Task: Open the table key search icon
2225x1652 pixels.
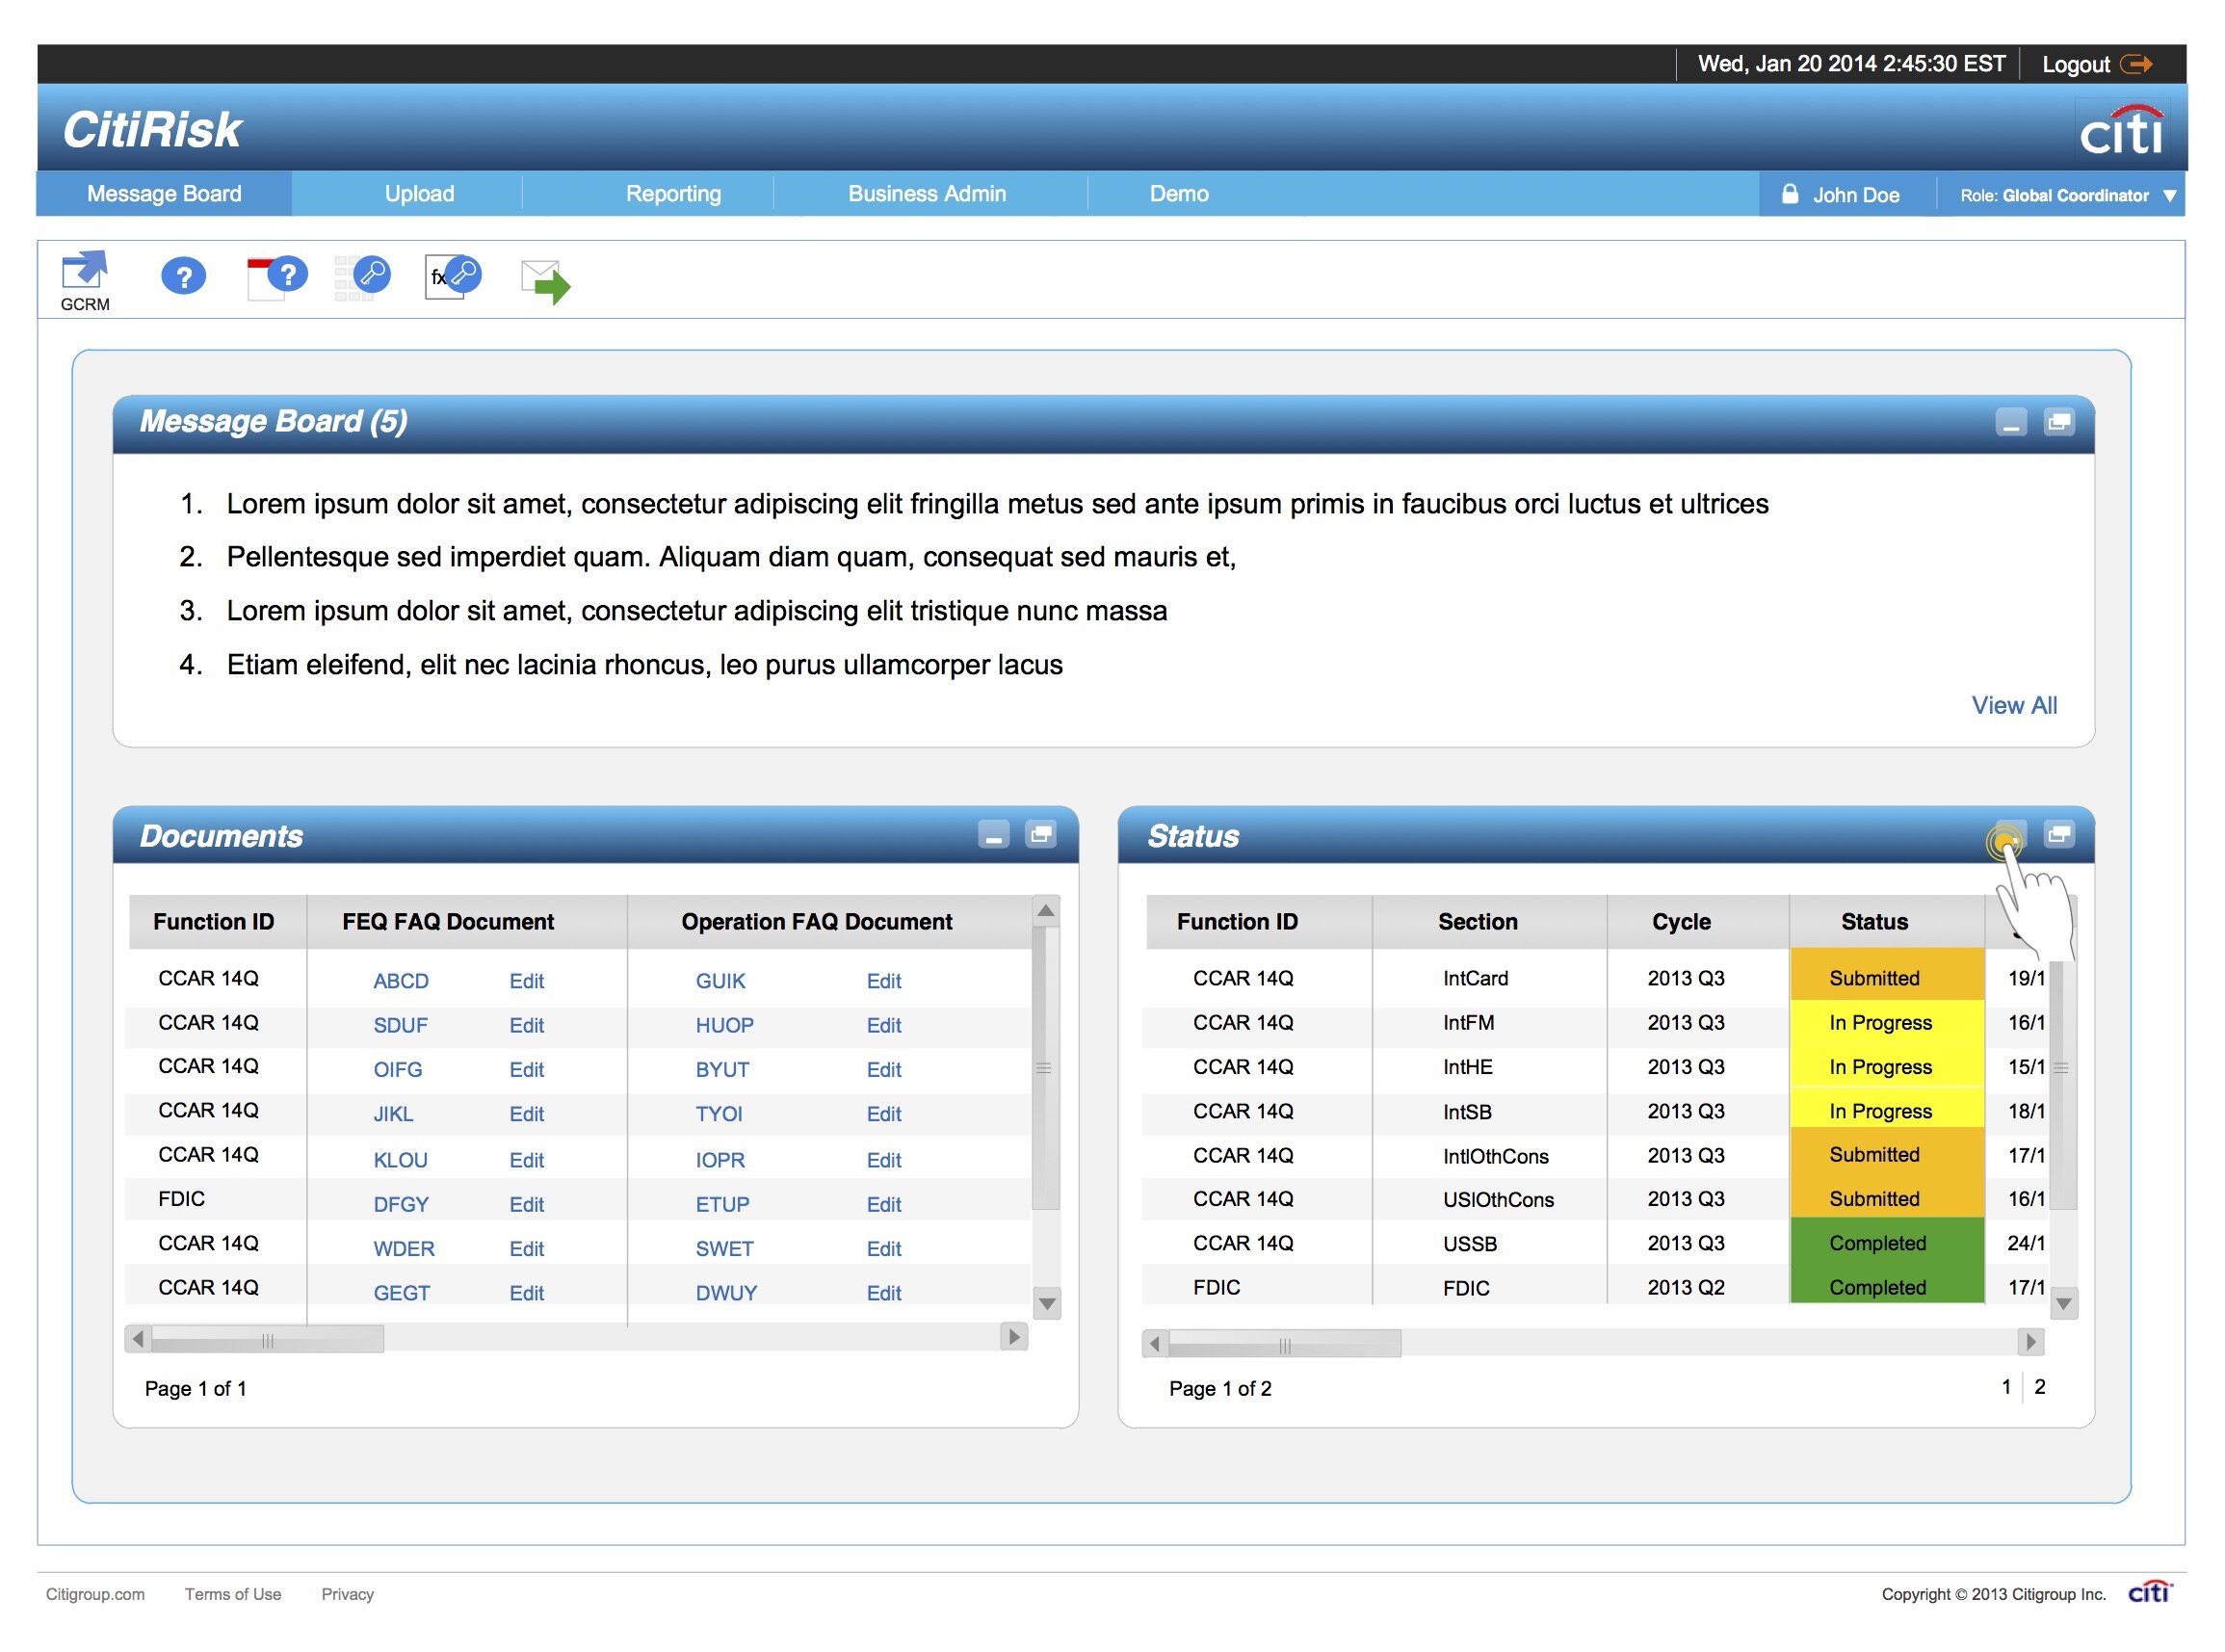Action: click(x=362, y=277)
